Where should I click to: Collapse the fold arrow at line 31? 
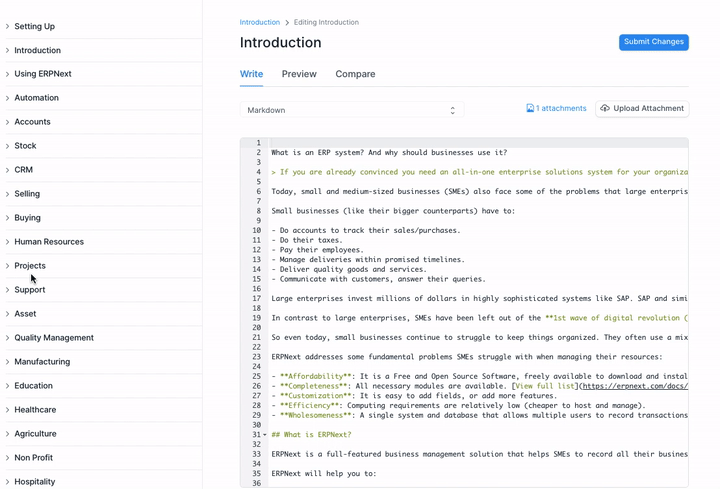coord(264,435)
